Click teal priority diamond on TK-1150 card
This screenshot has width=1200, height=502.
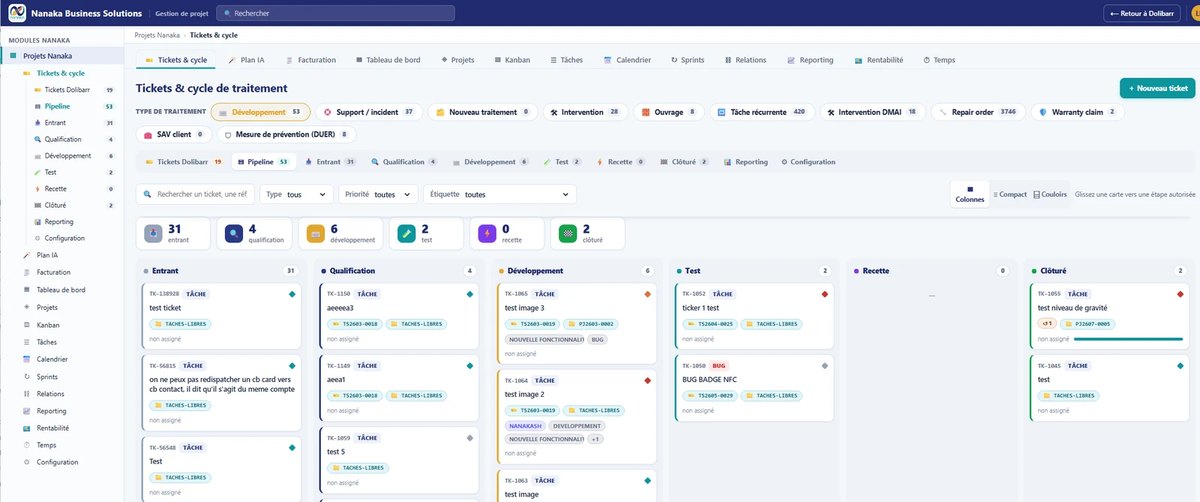469,294
